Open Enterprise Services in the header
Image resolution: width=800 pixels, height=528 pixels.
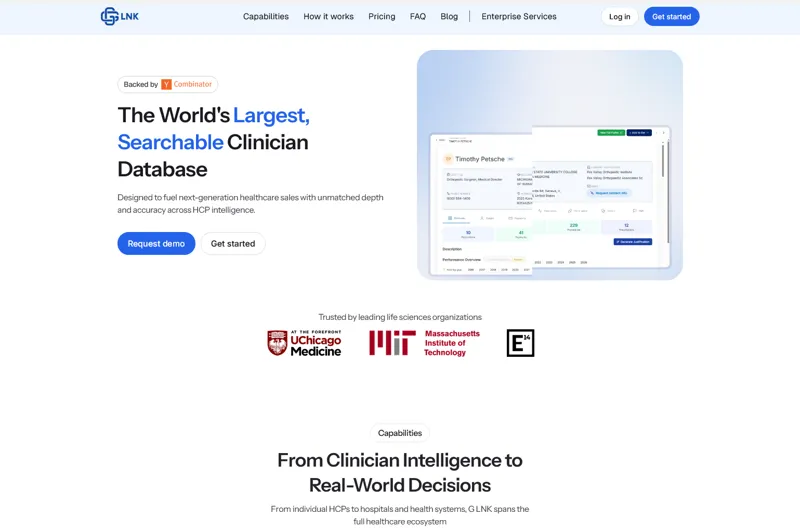519,16
